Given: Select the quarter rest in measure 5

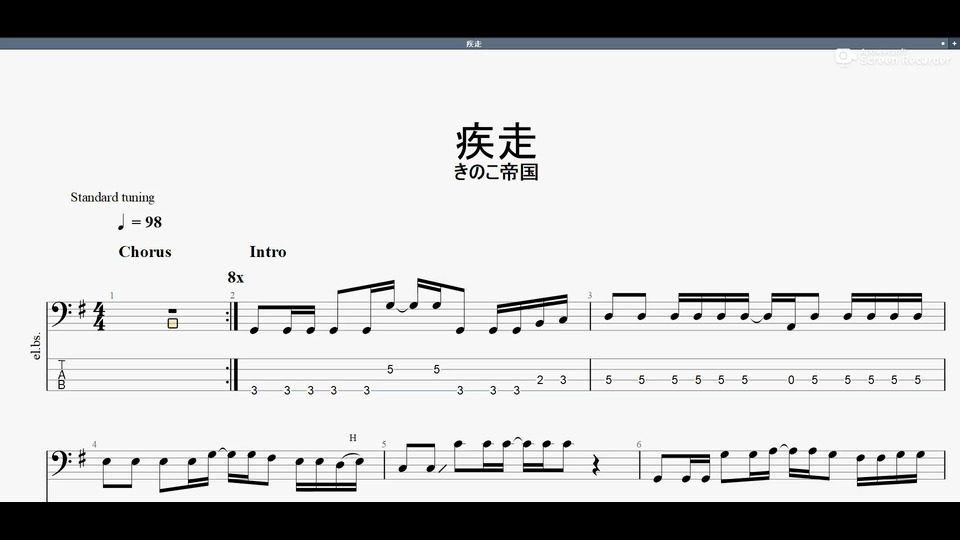Looking at the screenshot, I should coord(595,467).
